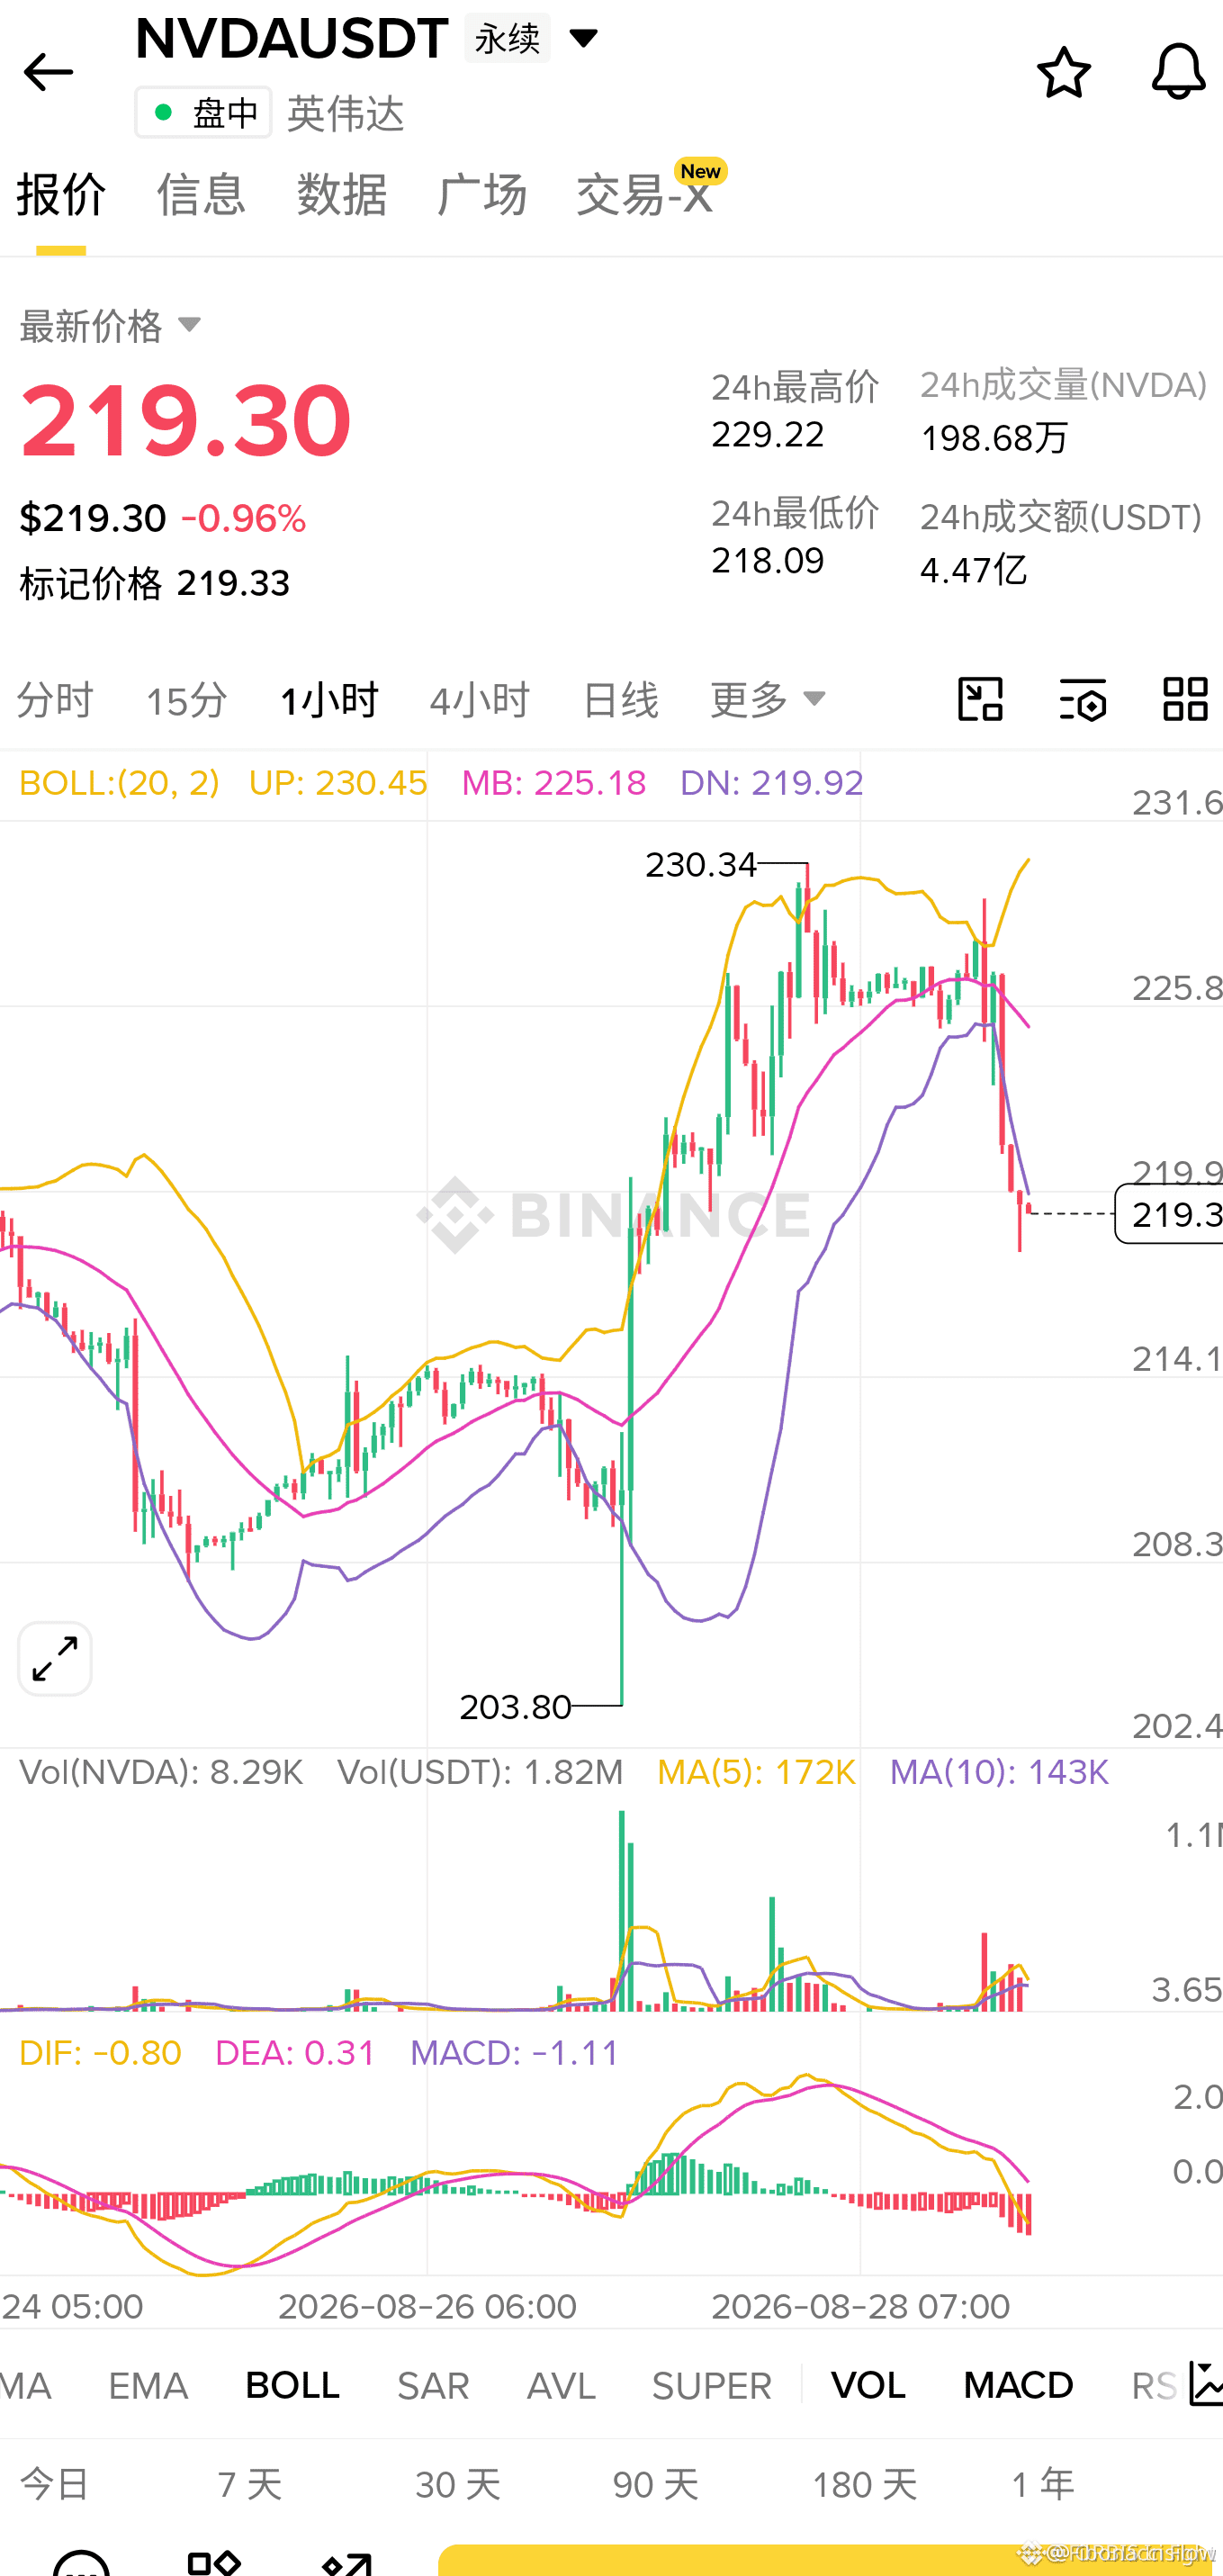Expand the 更多 intervals dropdown
This screenshot has height=2576, width=1223.
(x=768, y=700)
